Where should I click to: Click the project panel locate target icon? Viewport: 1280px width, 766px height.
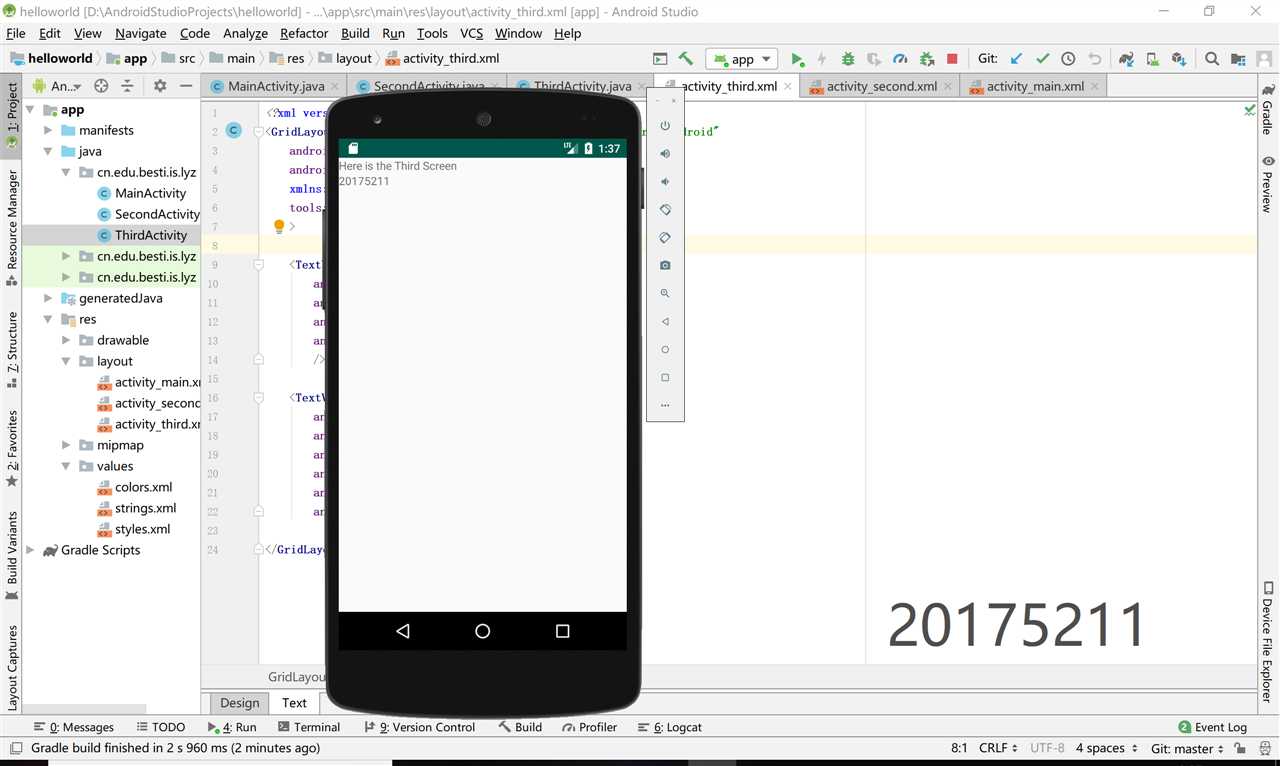[101, 86]
